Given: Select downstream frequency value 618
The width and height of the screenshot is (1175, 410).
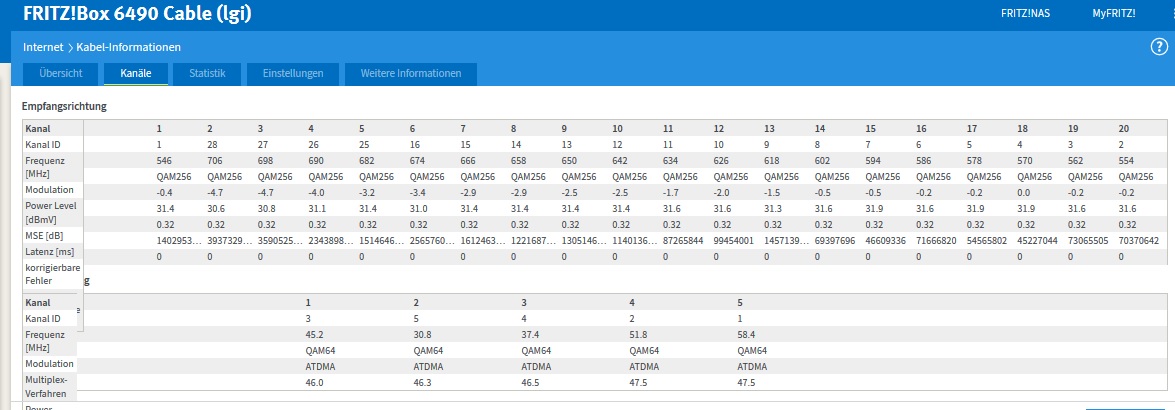Looking at the screenshot, I should click(773, 160).
